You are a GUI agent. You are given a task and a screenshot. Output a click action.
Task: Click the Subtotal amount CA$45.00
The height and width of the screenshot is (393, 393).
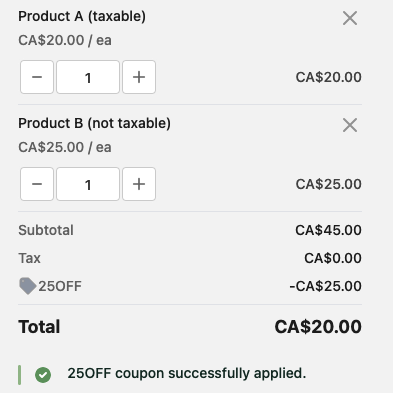[328, 230]
